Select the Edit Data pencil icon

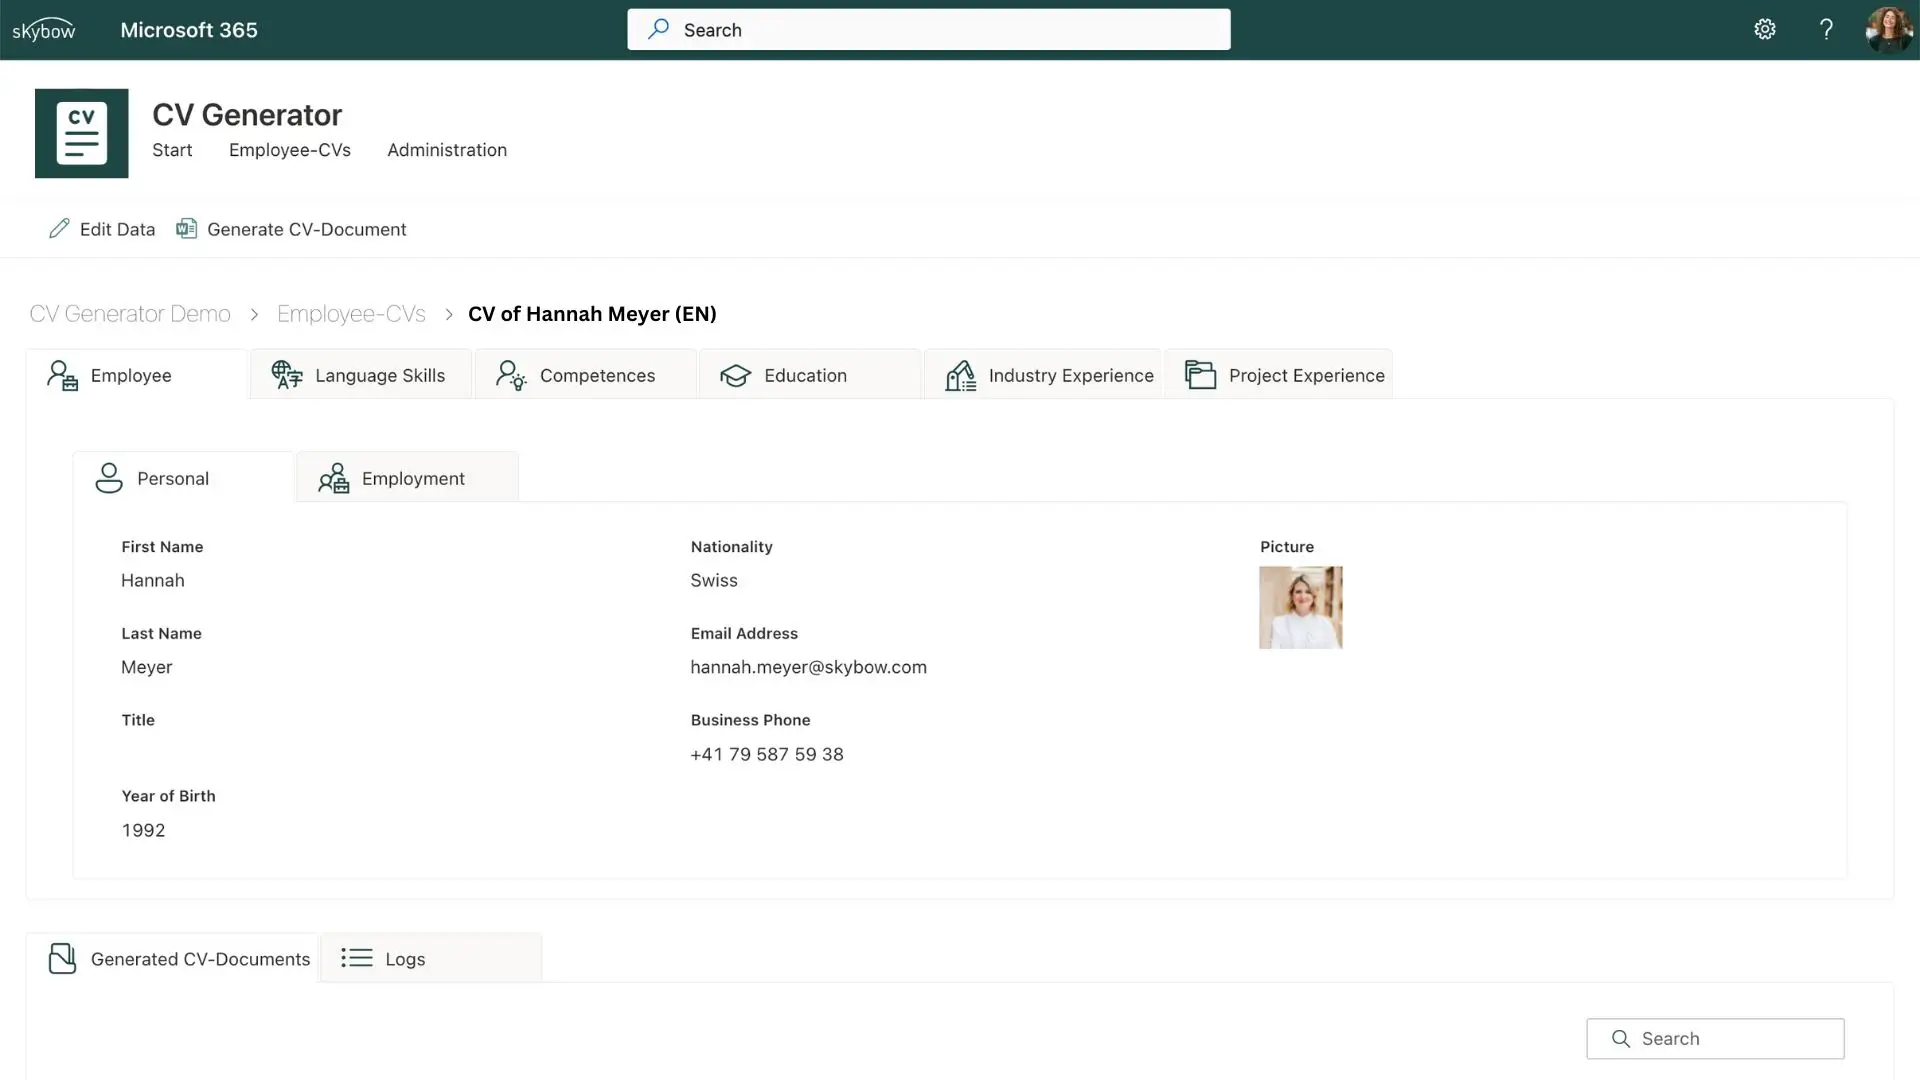click(x=59, y=228)
